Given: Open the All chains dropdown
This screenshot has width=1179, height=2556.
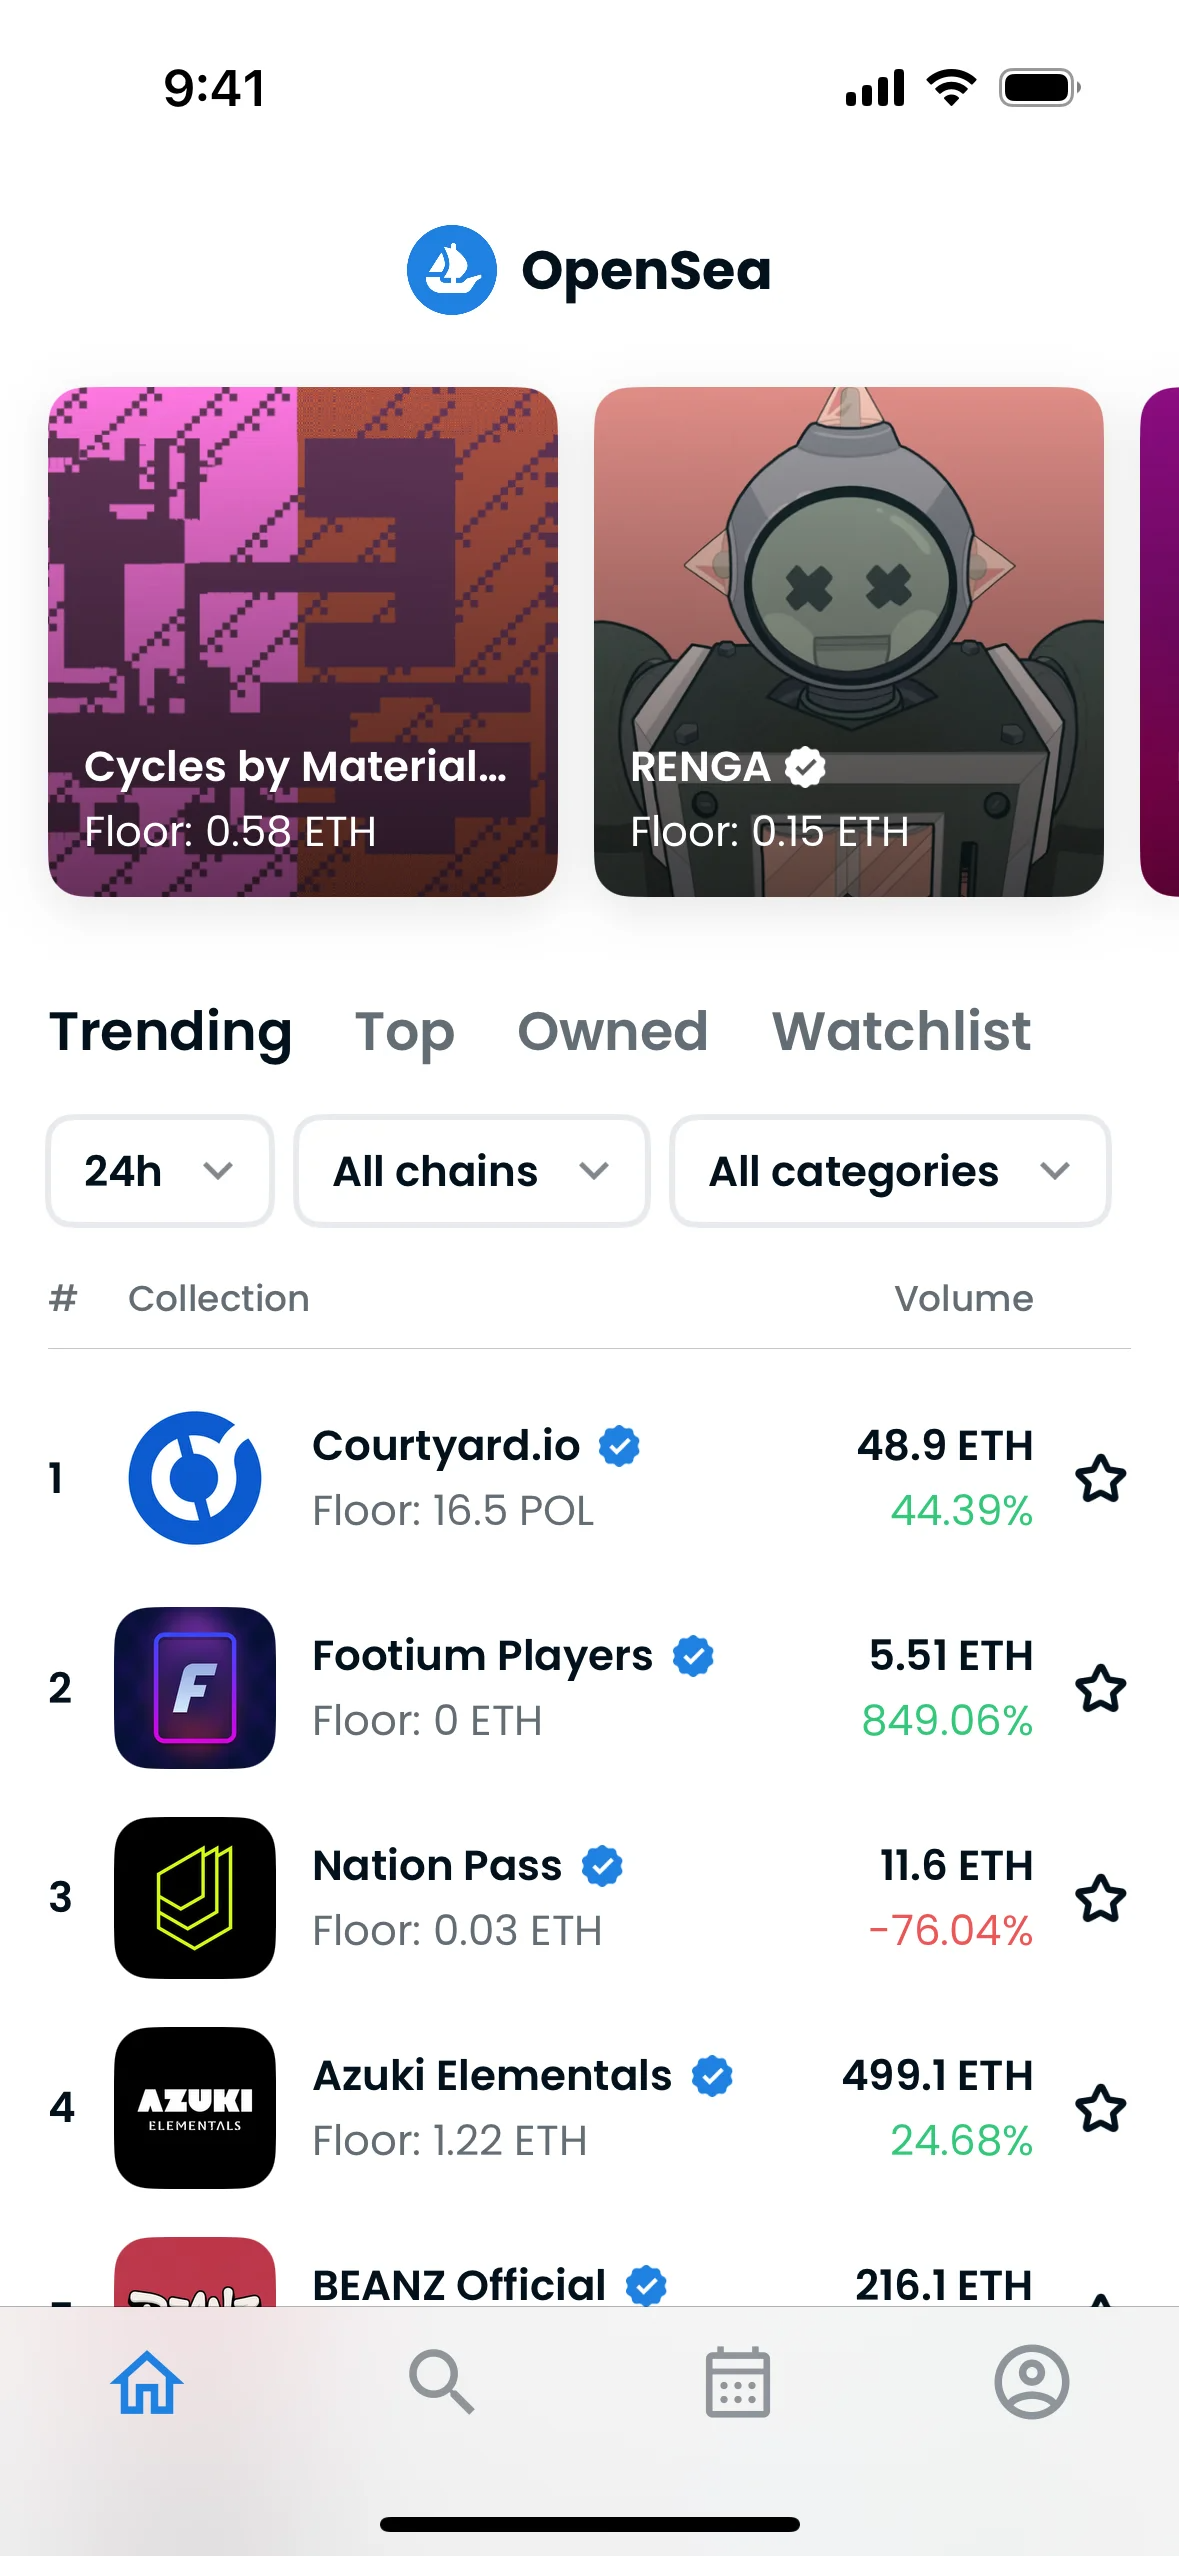Looking at the screenshot, I should click(x=471, y=1171).
